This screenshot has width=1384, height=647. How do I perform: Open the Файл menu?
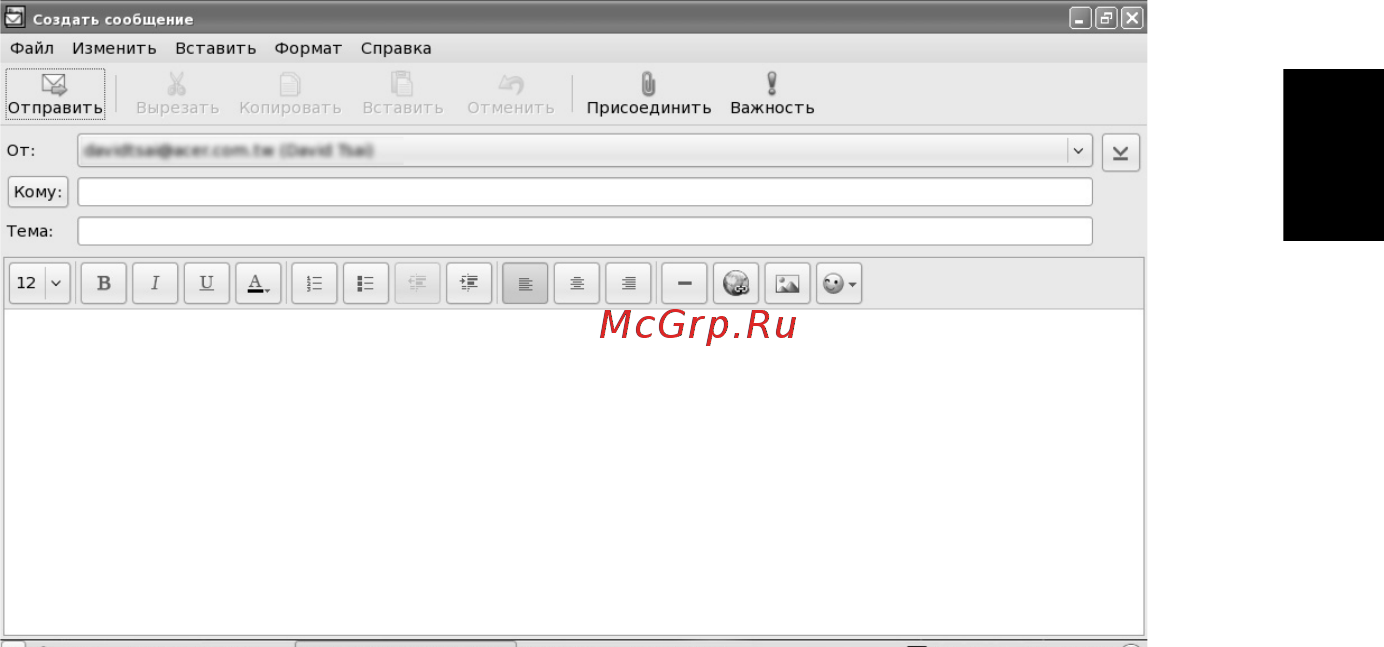click(32, 48)
